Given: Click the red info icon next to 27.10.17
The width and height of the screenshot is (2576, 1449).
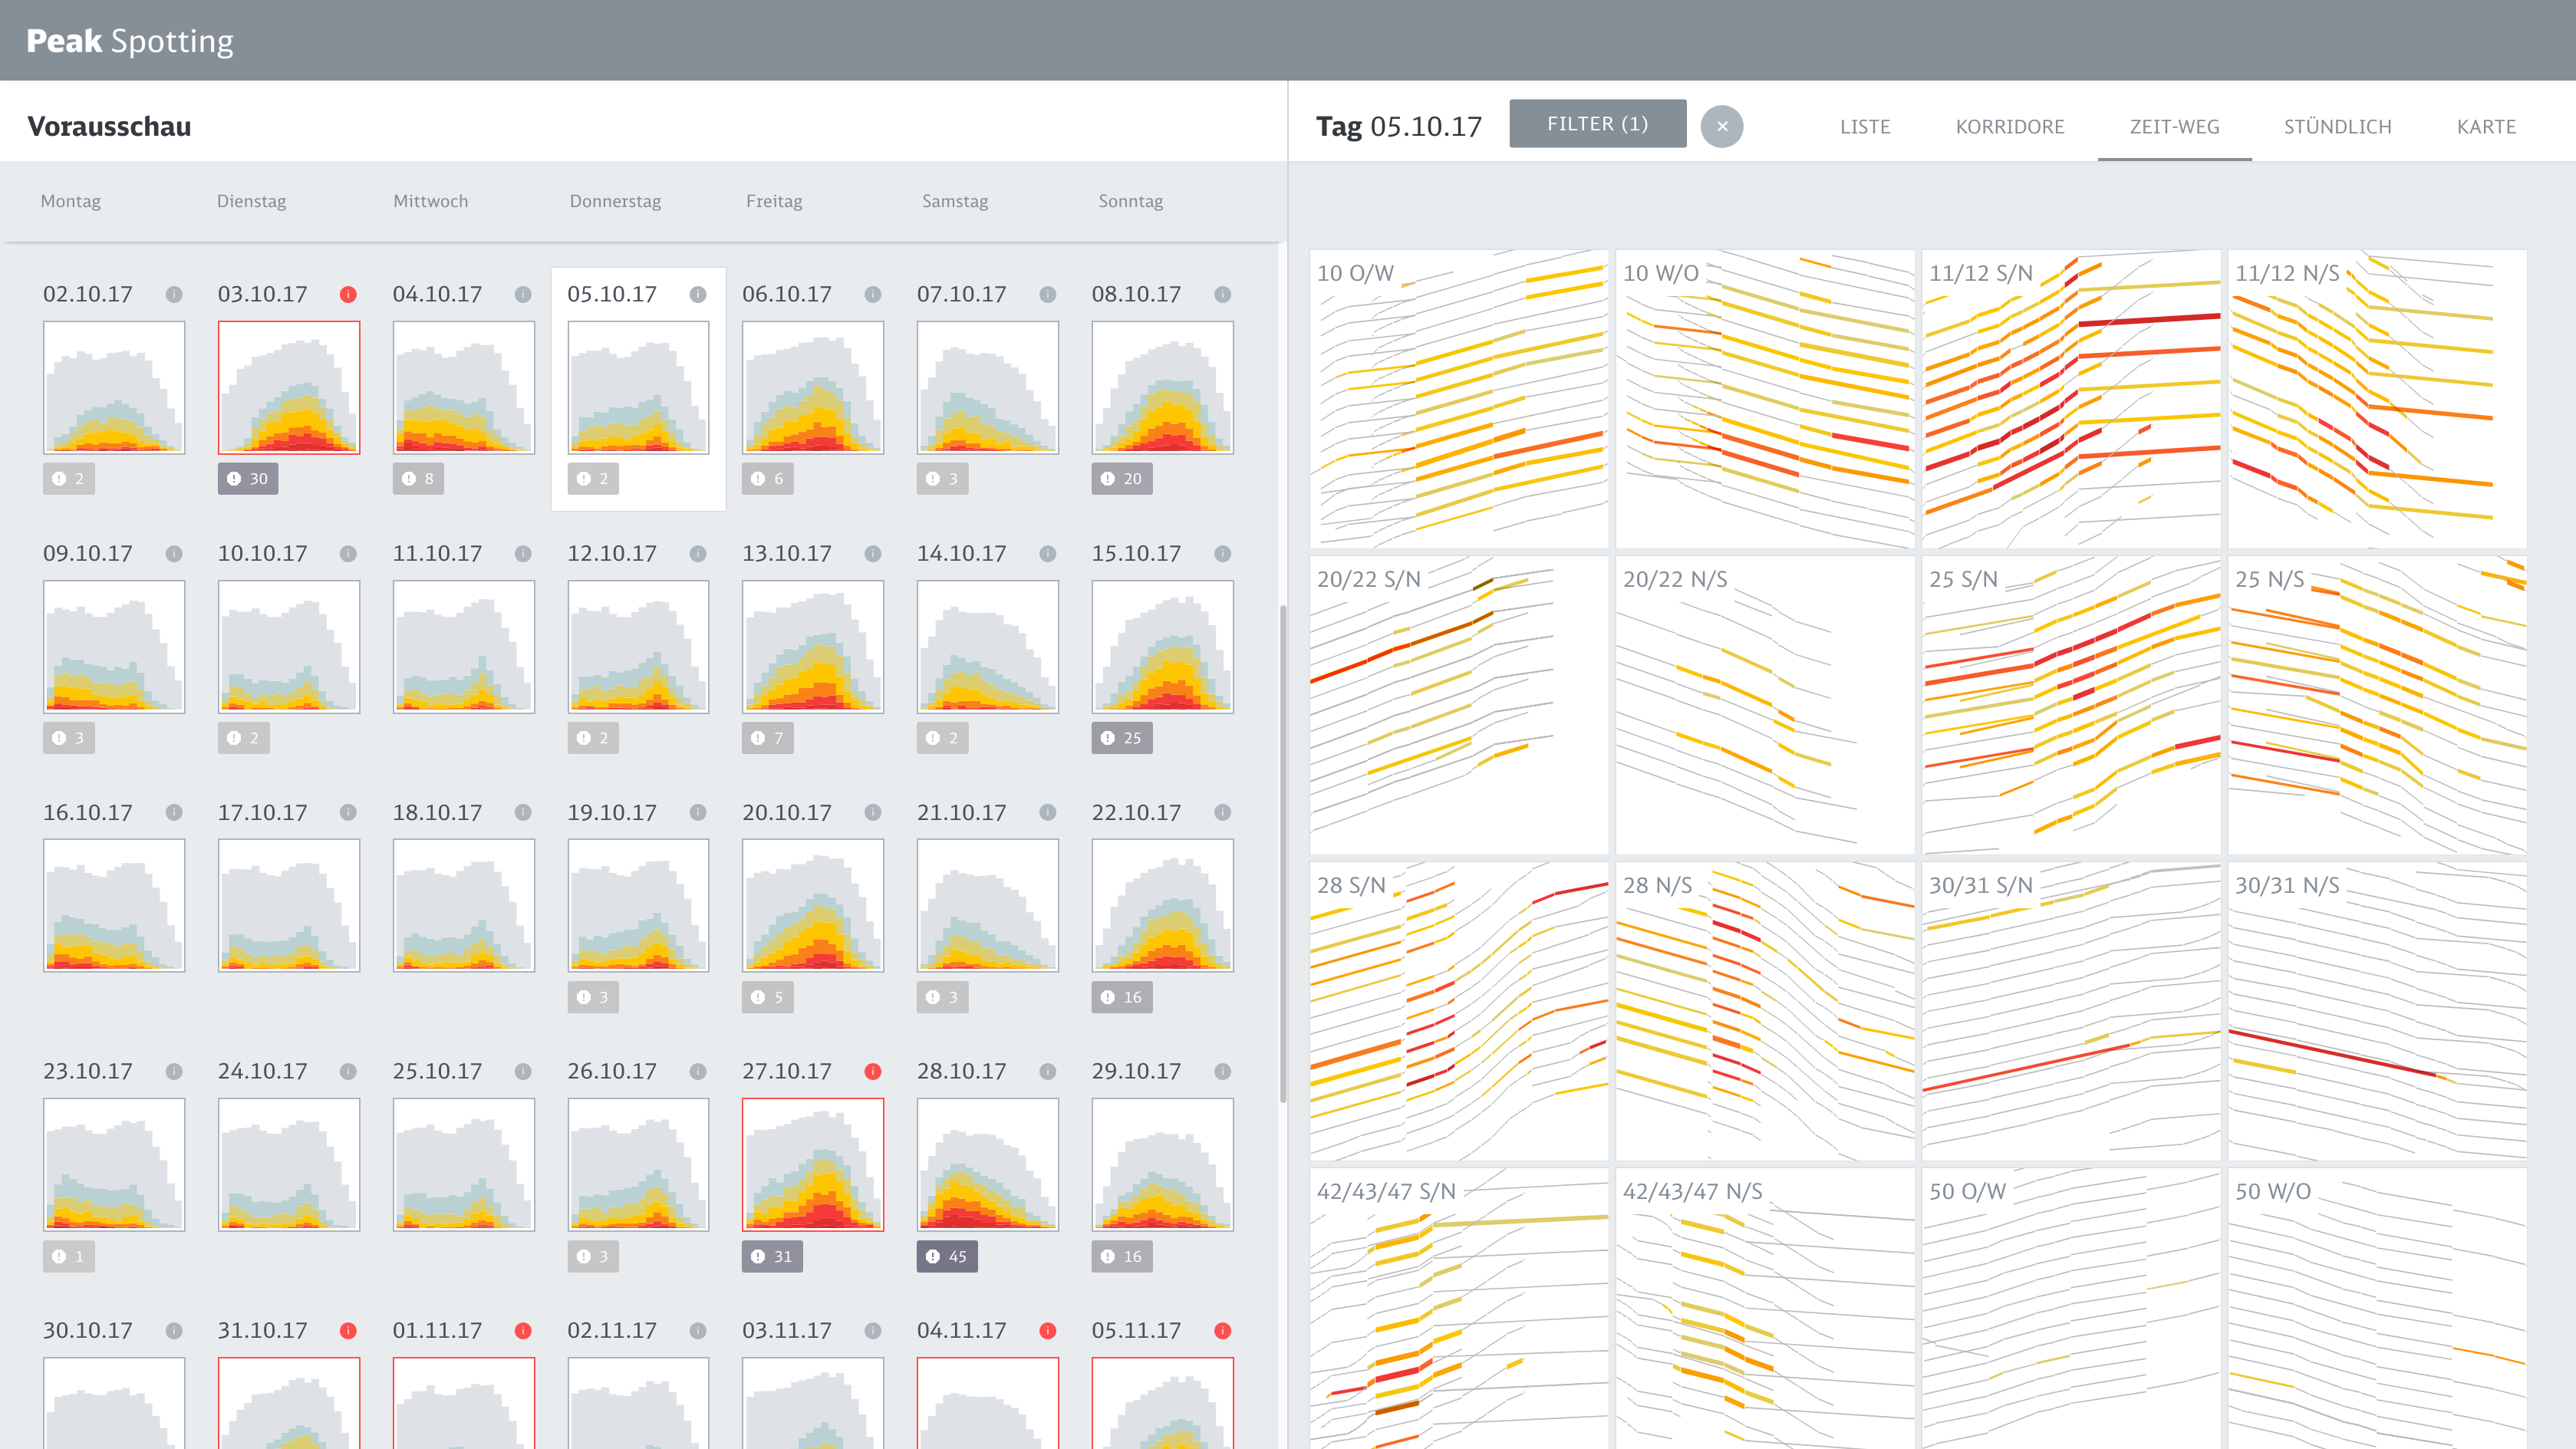Looking at the screenshot, I should click(873, 1071).
